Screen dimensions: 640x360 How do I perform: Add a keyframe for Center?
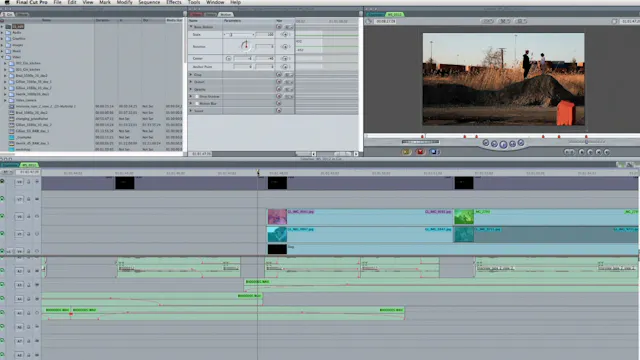point(285,58)
